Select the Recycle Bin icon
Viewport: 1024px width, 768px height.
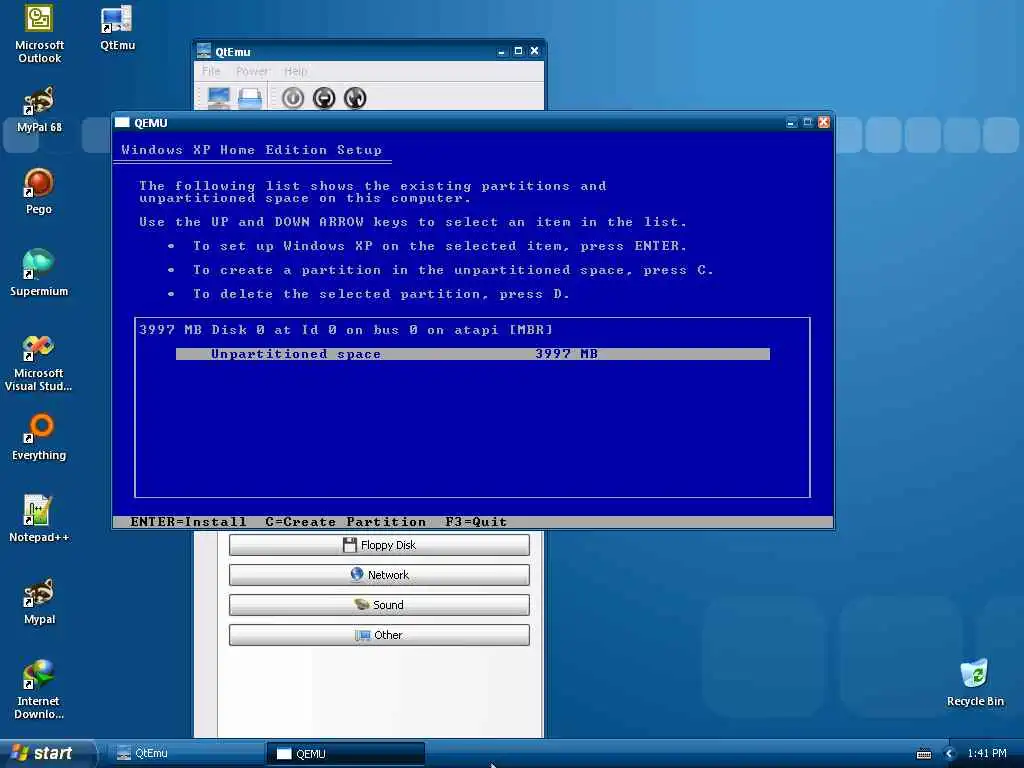(x=975, y=683)
